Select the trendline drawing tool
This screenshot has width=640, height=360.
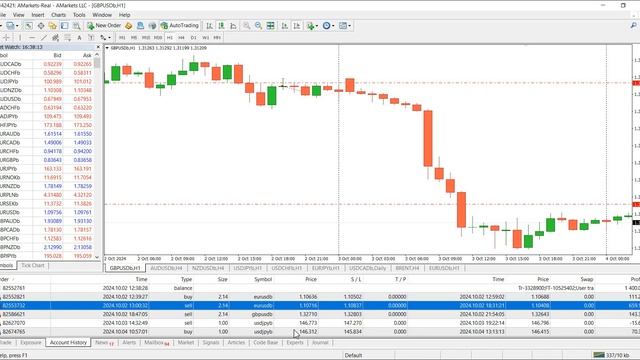coord(44,38)
